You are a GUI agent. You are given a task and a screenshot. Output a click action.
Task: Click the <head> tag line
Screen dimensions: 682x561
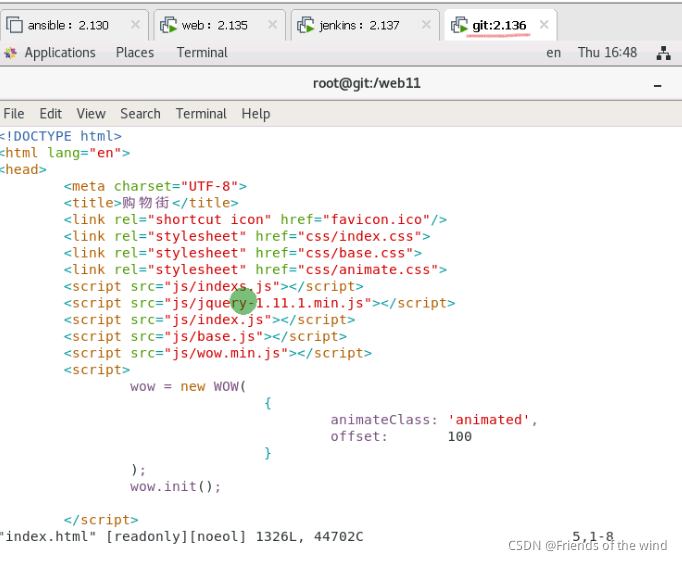click(23, 170)
